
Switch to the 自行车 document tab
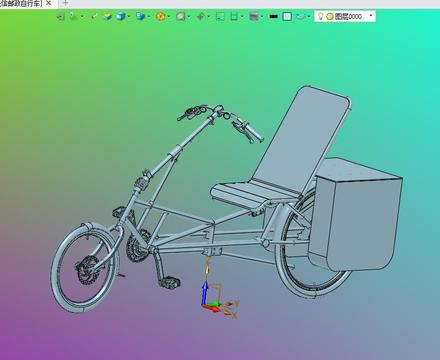tap(21, 3)
